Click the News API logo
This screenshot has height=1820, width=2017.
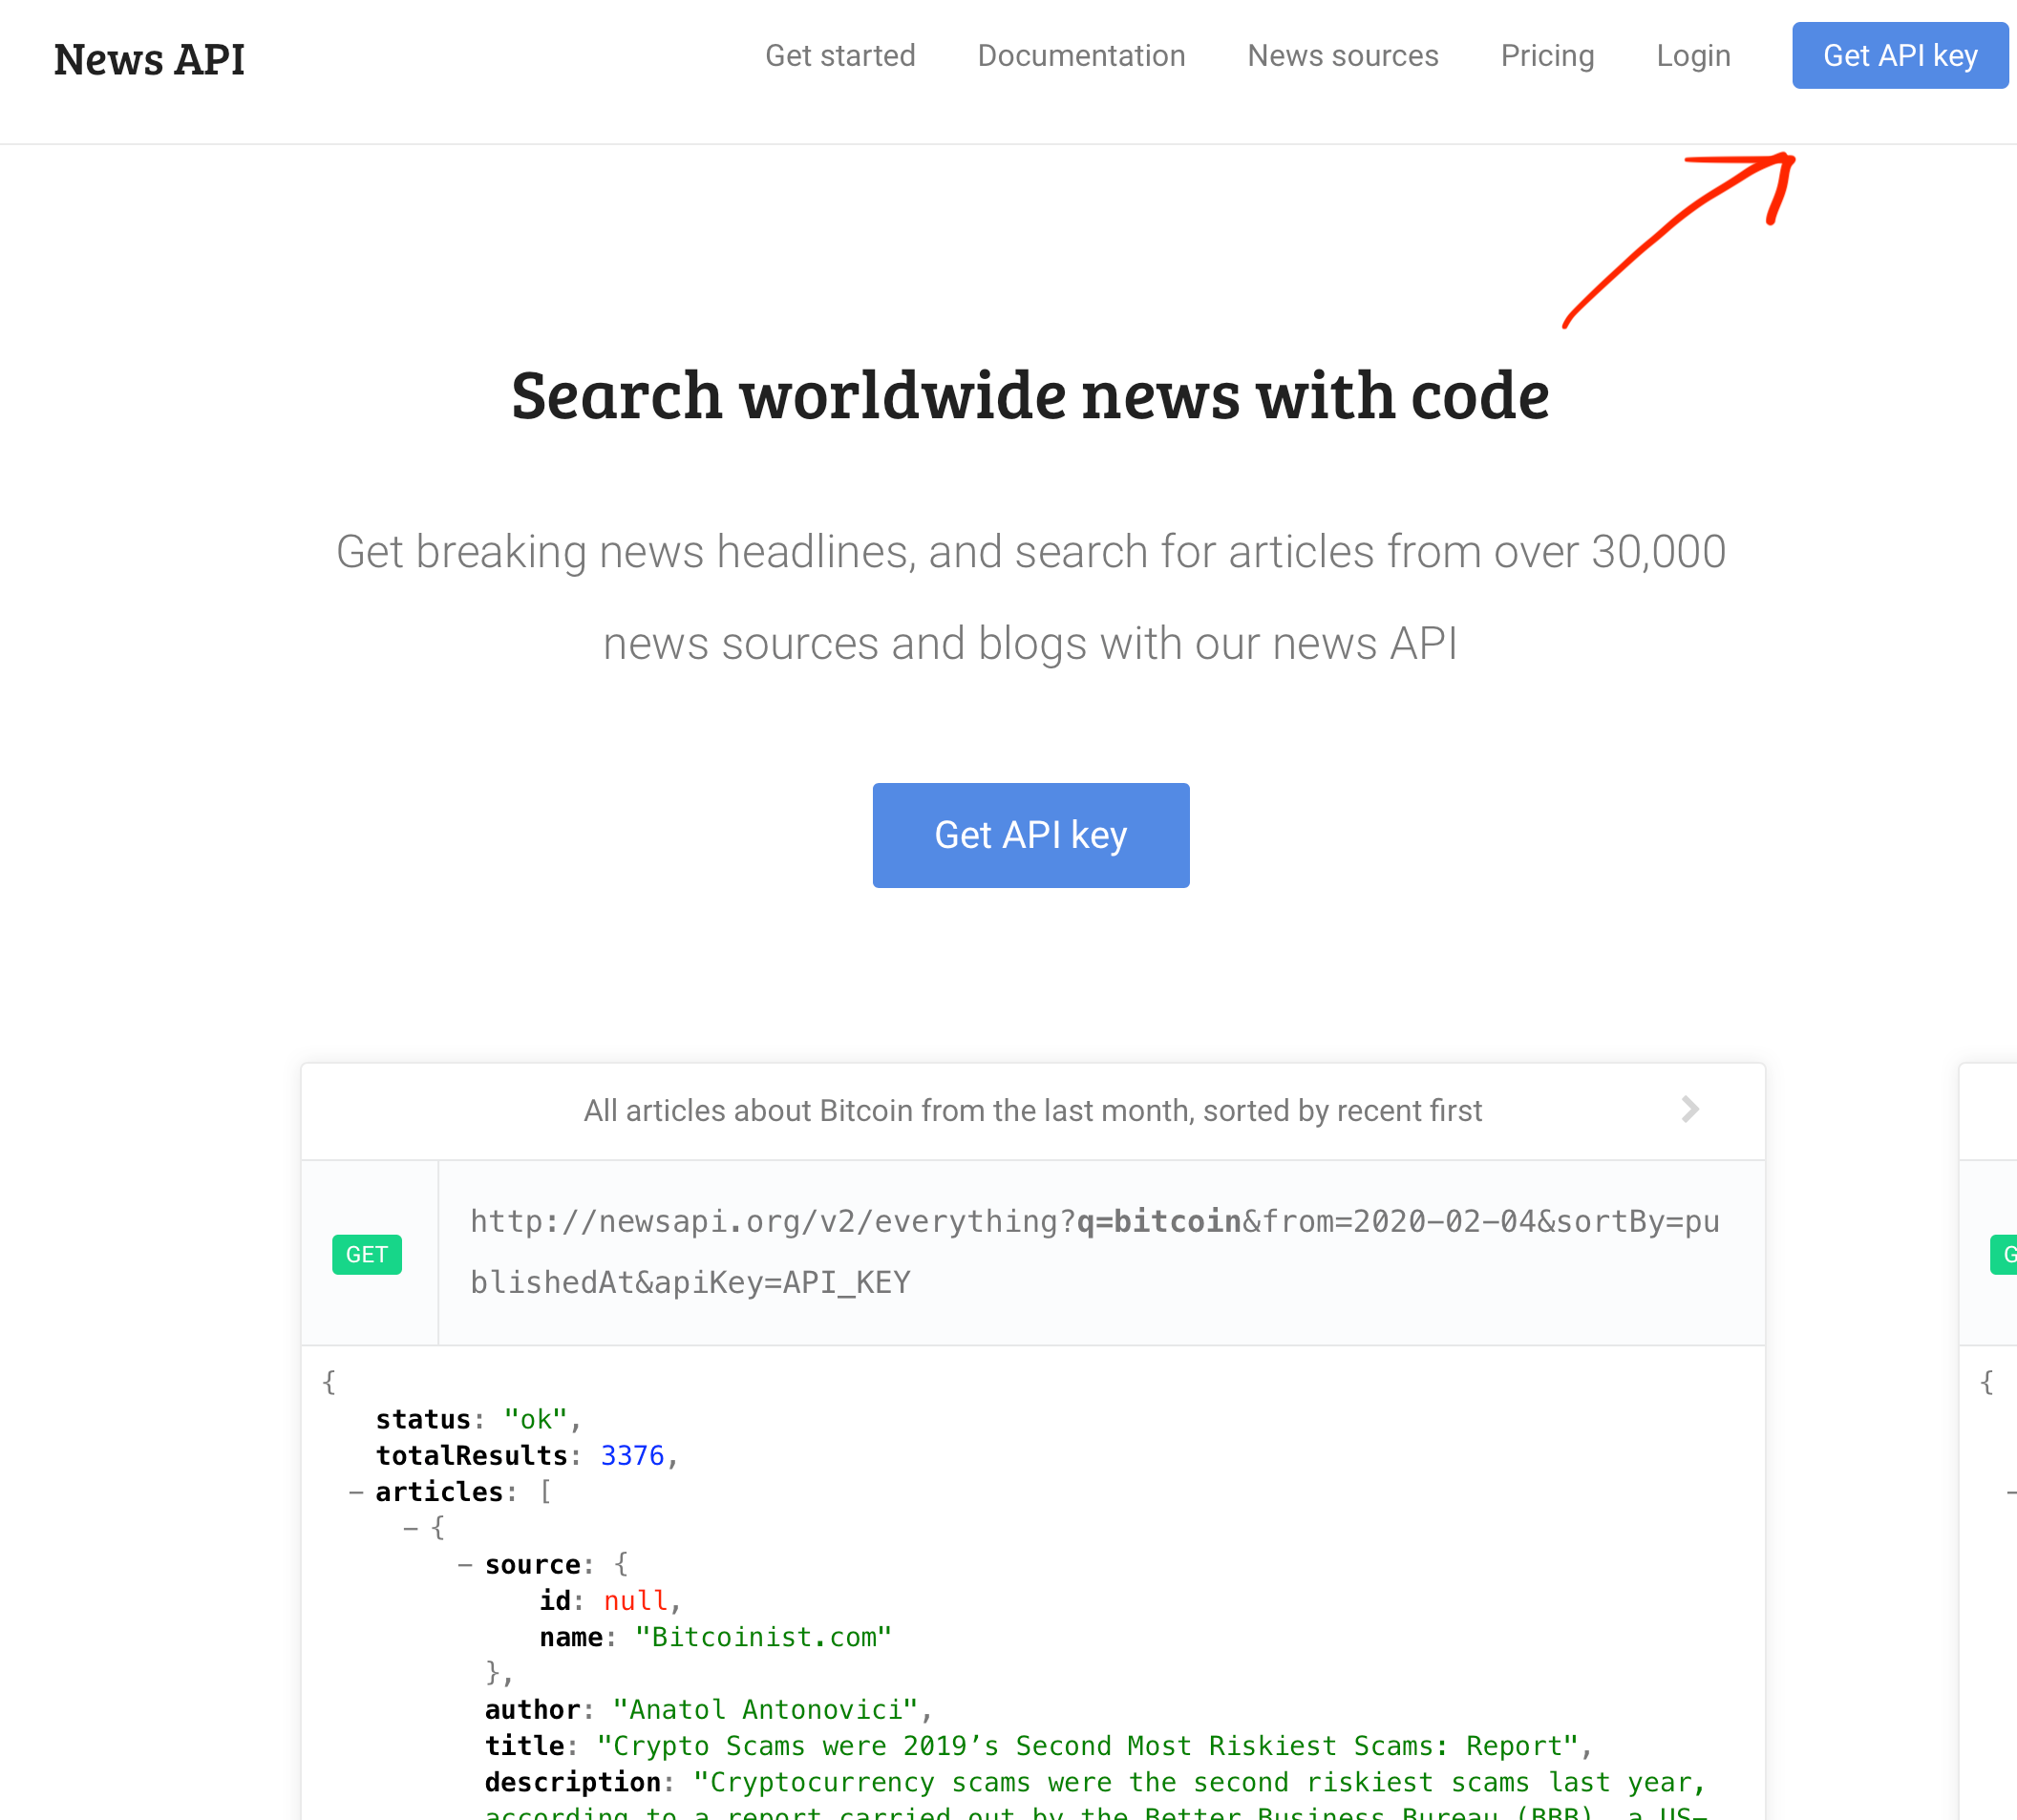pos(149,59)
